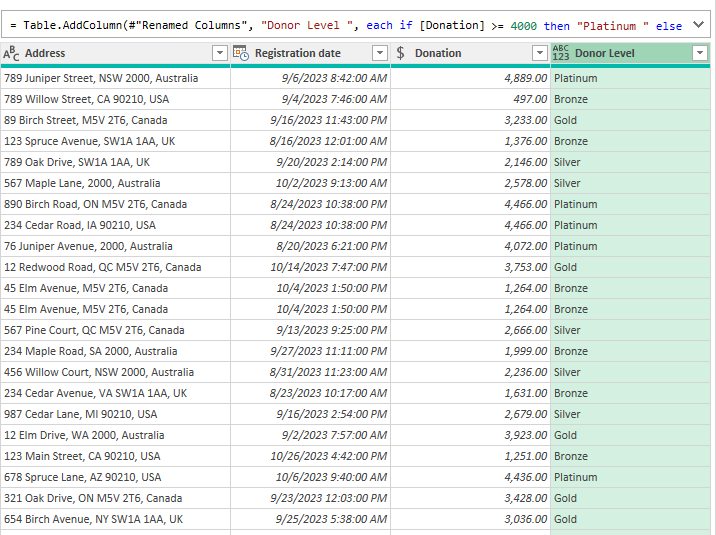This screenshot has height=535, width=716.
Task: Select Silver cell in 2,146.00 row
Action: point(631,162)
